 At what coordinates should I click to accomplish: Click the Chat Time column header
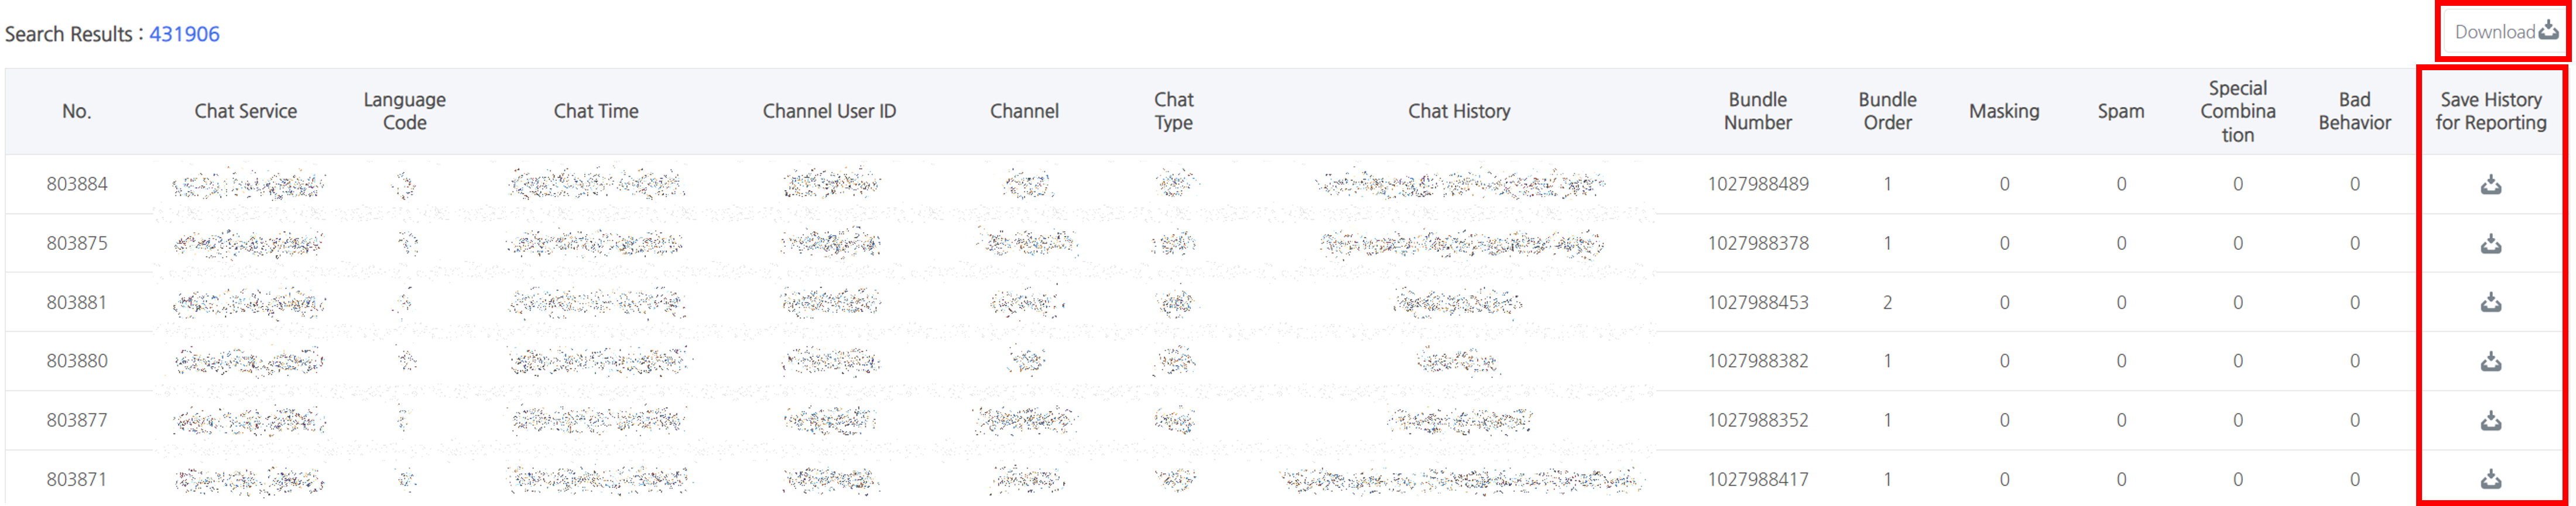coord(596,111)
